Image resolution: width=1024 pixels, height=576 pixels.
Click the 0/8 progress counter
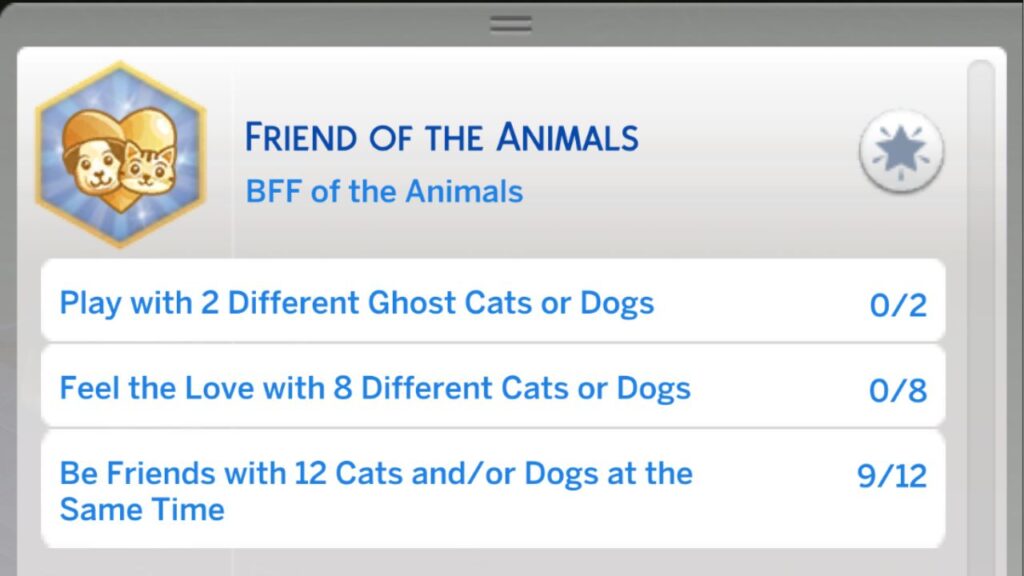tap(898, 390)
